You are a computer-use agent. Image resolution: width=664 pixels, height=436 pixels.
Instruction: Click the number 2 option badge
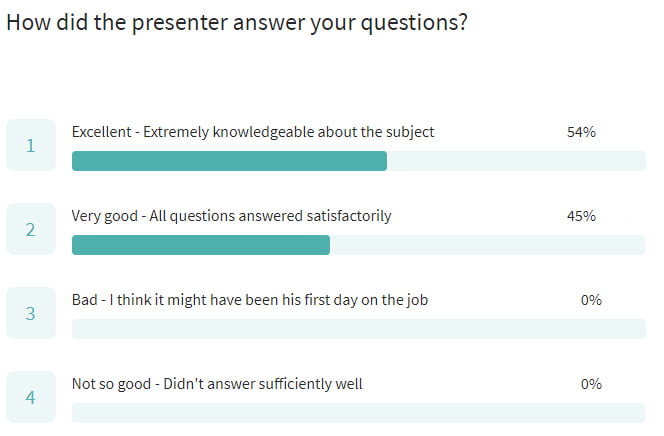(x=31, y=229)
